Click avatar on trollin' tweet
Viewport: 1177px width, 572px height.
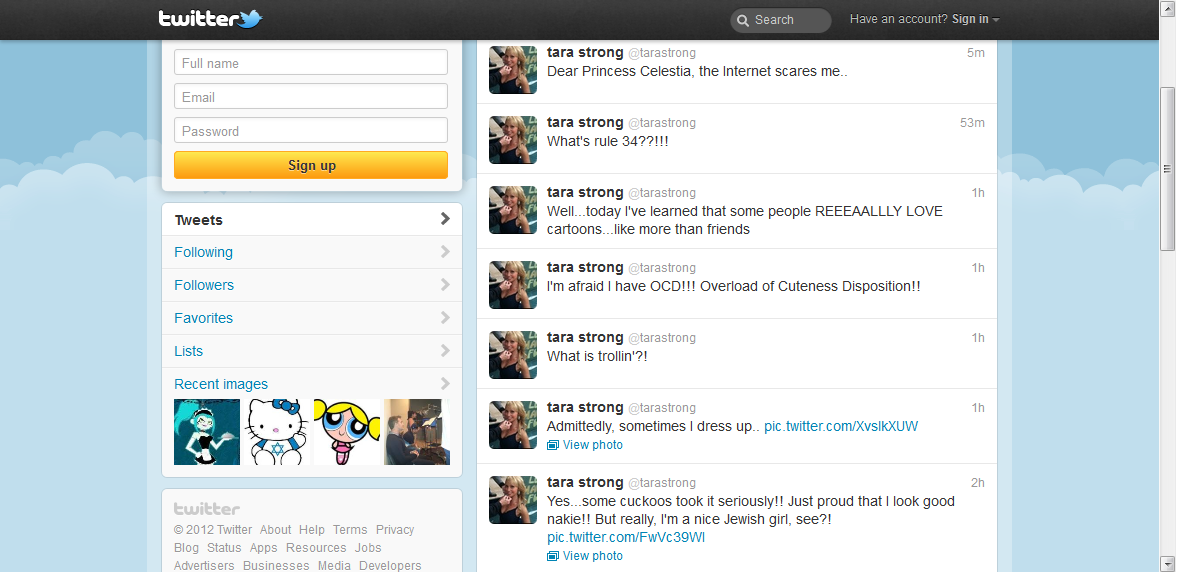tap(513, 354)
